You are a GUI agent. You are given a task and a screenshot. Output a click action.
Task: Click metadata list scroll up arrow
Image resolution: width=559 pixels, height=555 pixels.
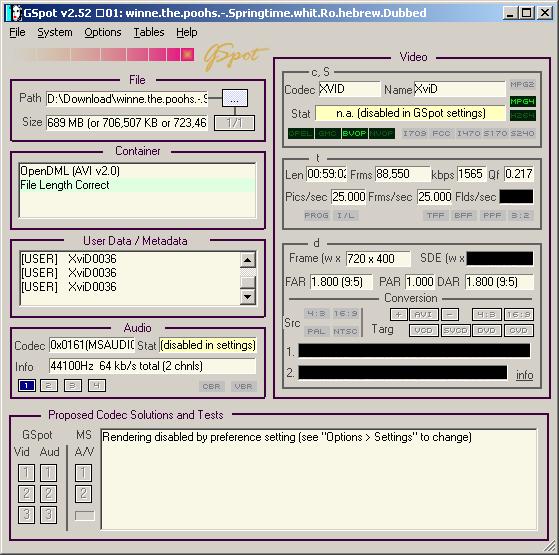click(x=247, y=260)
